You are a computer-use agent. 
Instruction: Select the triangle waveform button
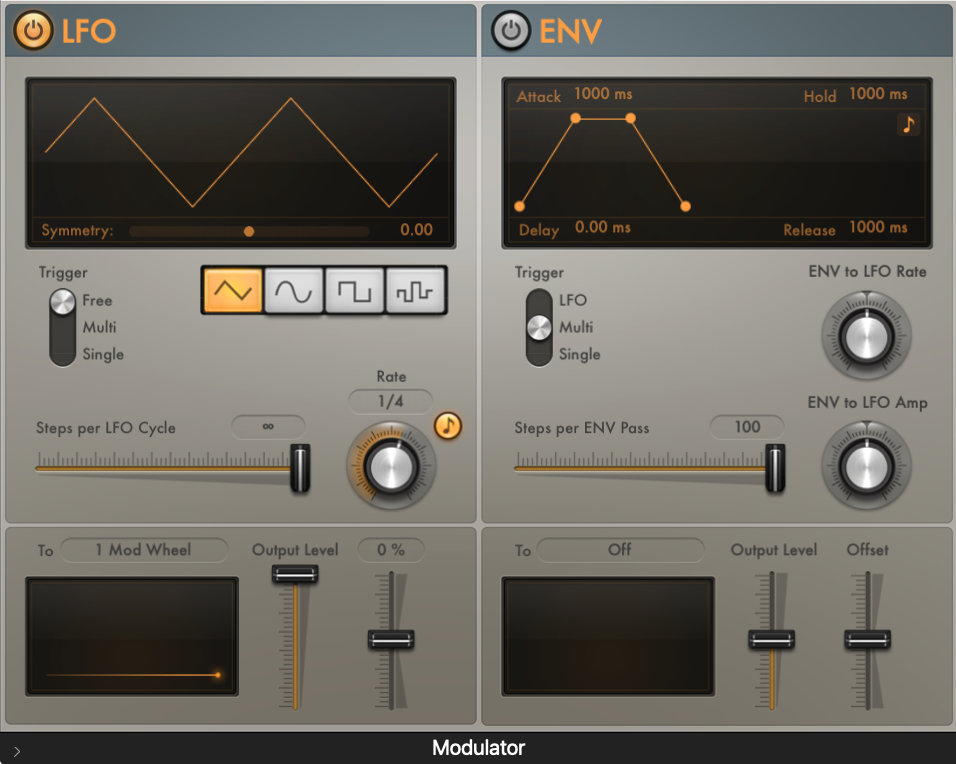click(232, 291)
